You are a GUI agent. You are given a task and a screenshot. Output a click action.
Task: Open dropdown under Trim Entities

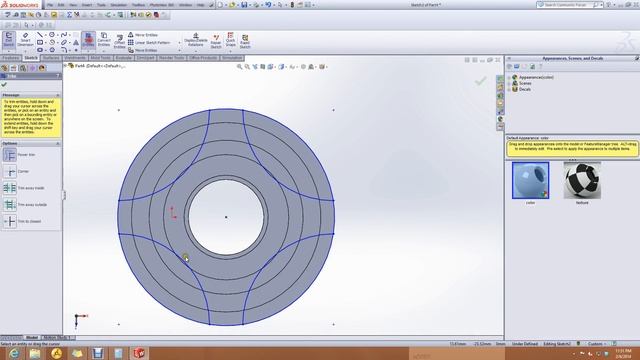coord(88,51)
